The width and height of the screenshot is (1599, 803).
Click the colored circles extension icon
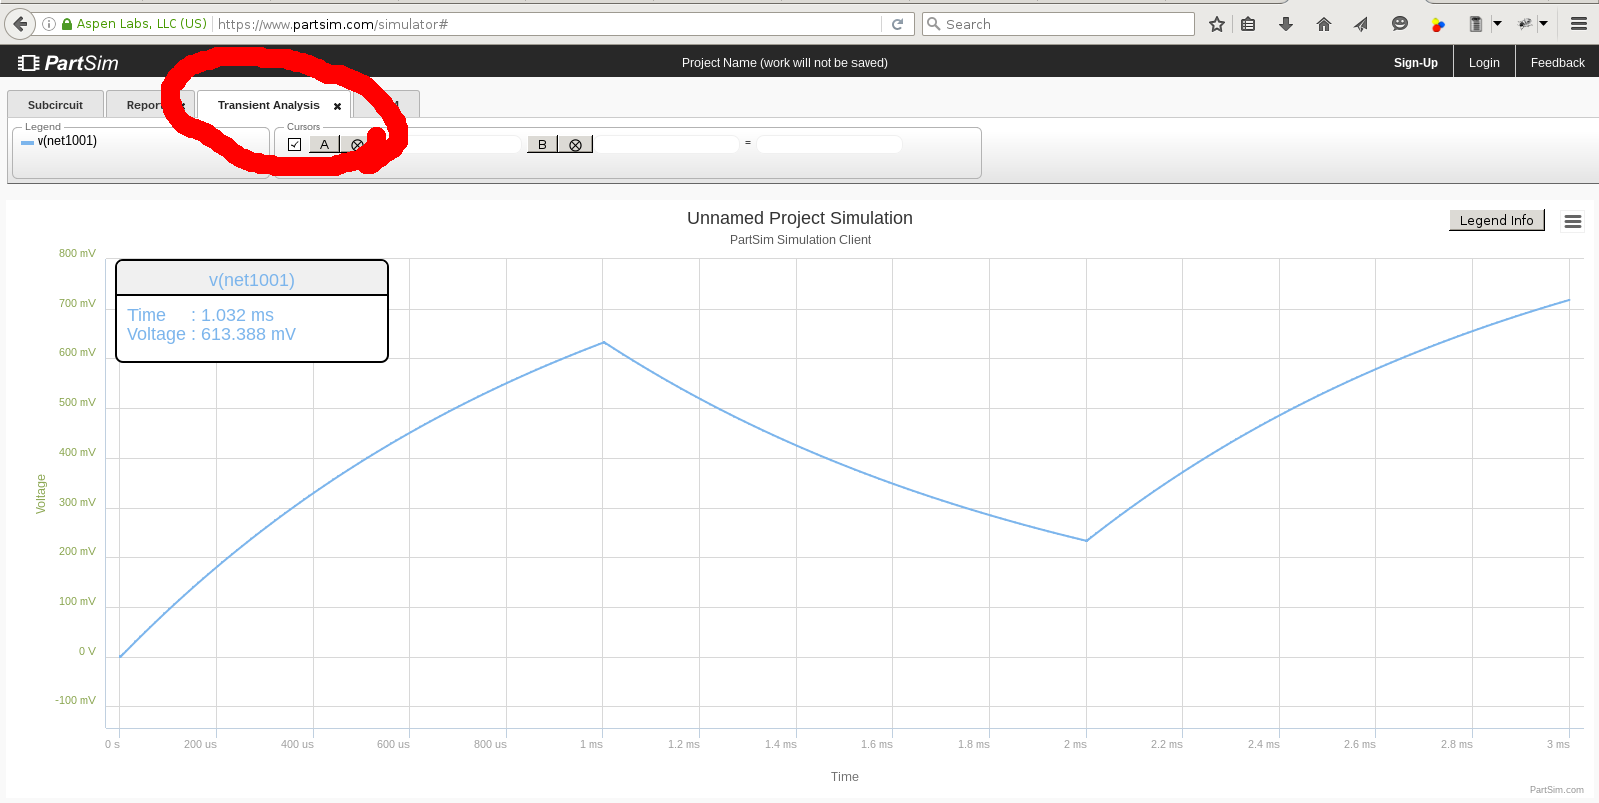[x=1438, y=24]
